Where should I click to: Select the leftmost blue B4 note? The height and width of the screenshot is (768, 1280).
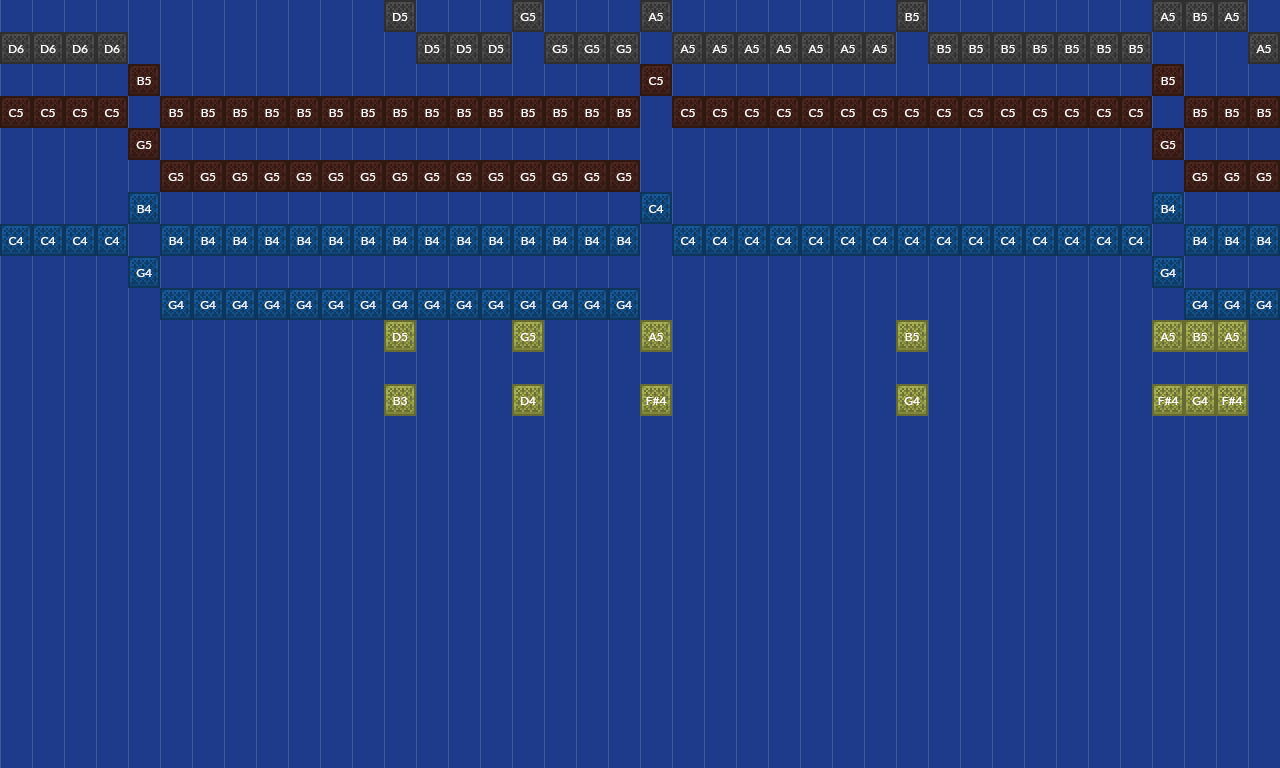(144, 208)
